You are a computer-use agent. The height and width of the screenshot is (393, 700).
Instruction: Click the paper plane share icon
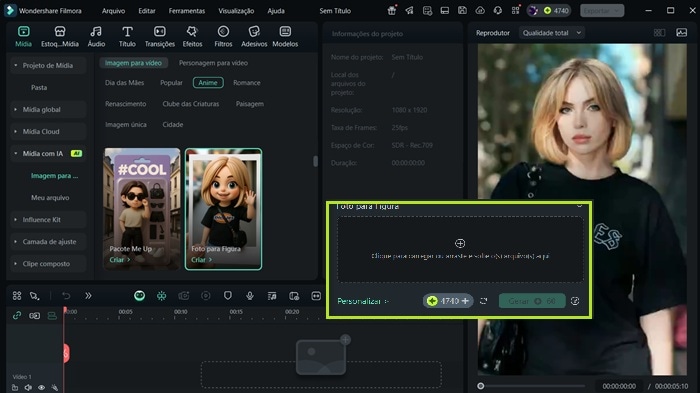pos(409,10)
